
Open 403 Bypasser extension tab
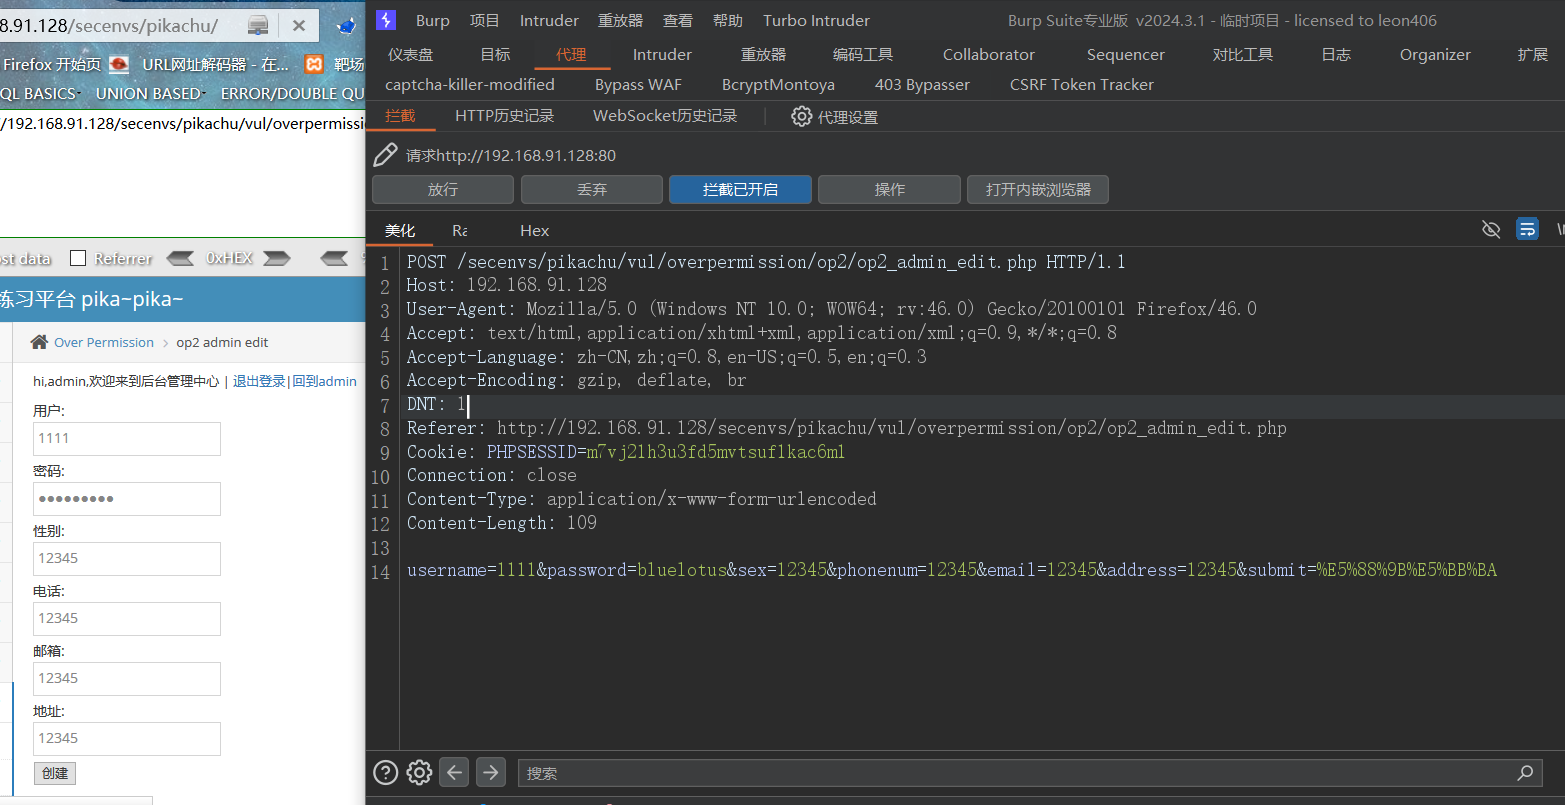pyautogui.click(x=922, y=84)
